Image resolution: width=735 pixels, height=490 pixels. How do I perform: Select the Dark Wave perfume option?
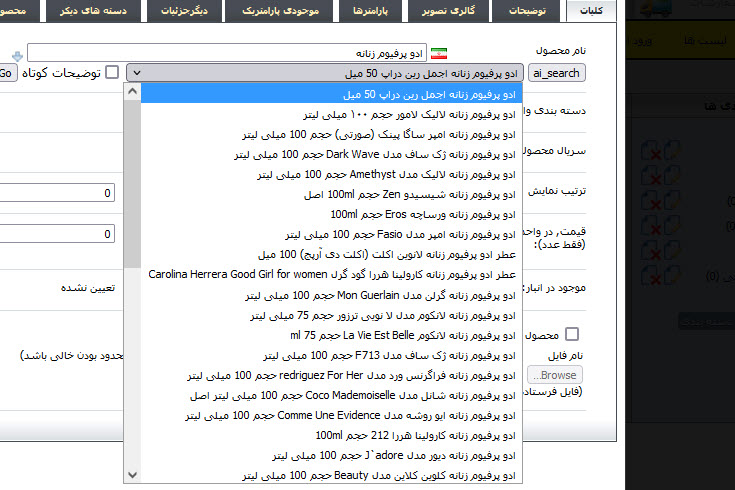pyautogui.click(x=332, y=154)
